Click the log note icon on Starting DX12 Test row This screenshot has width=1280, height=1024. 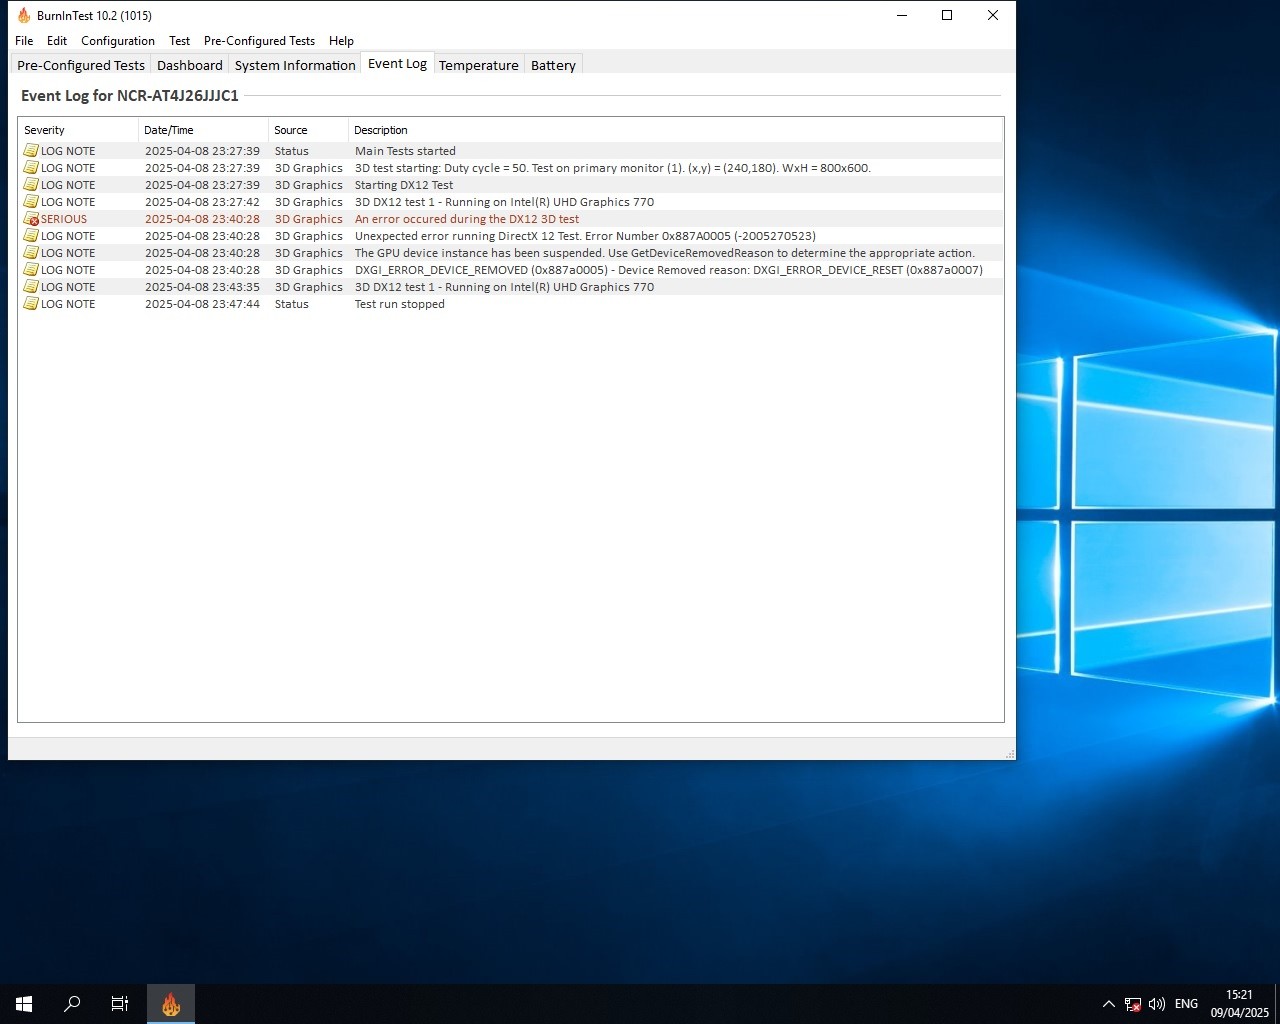tap(31, 185)
